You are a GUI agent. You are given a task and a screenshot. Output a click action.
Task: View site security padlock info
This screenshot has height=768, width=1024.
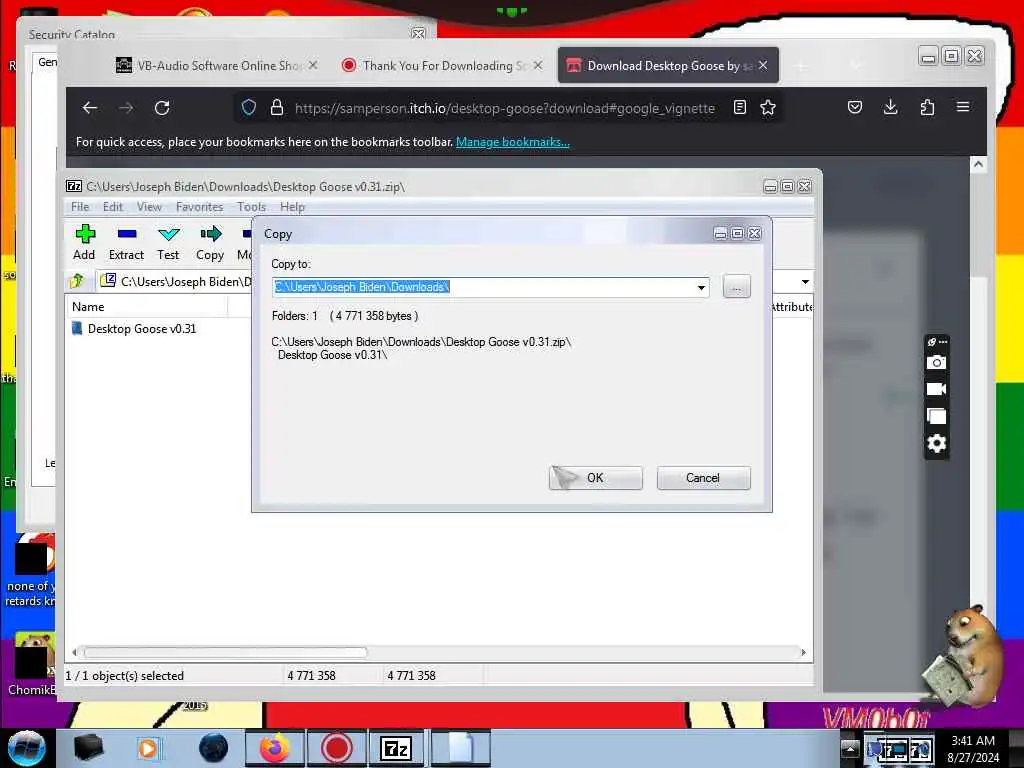click(277, 108)
